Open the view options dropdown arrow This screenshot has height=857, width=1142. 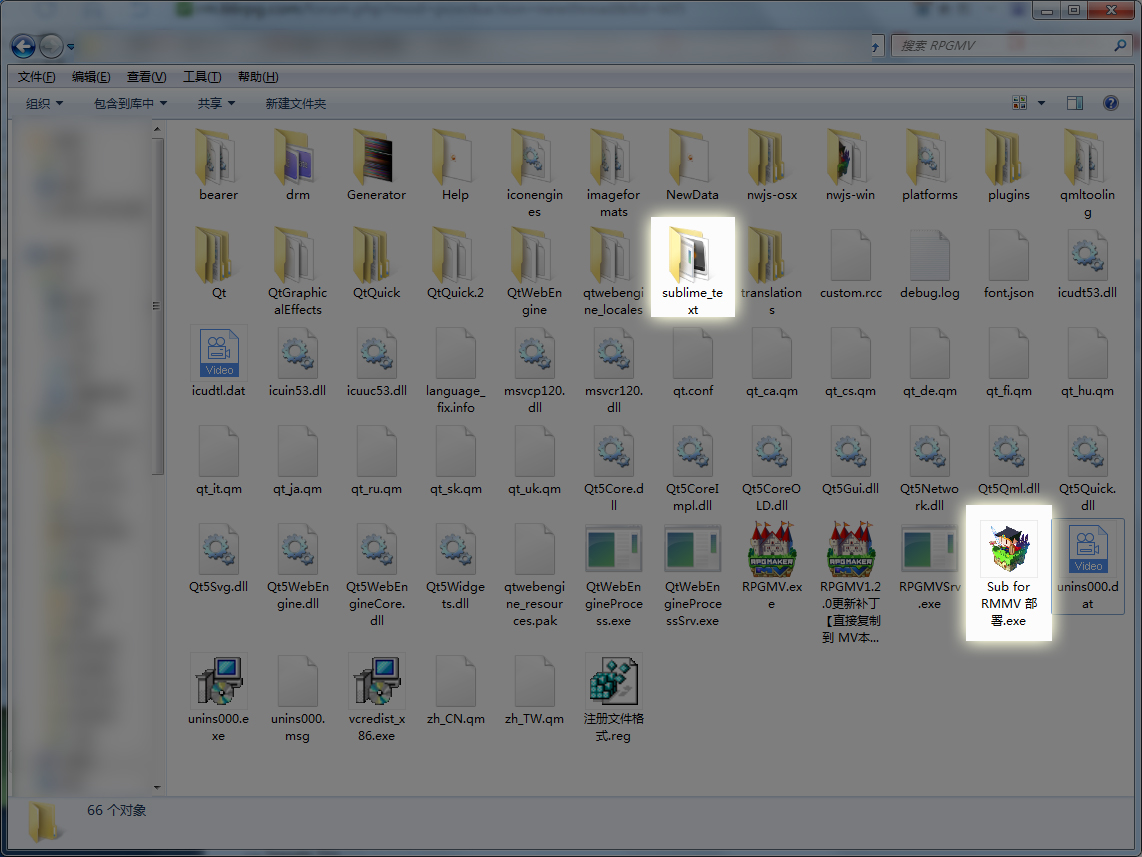pos(1041,103)
